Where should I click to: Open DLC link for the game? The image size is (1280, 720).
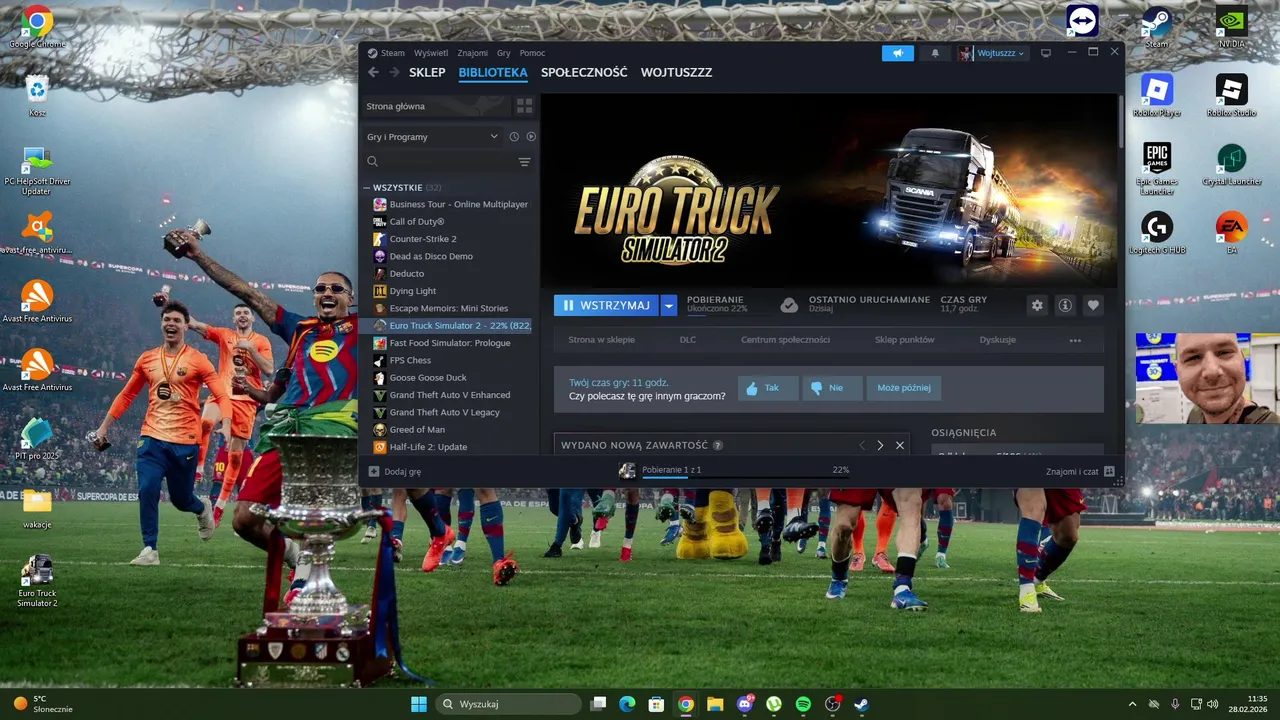click(688, 340)
